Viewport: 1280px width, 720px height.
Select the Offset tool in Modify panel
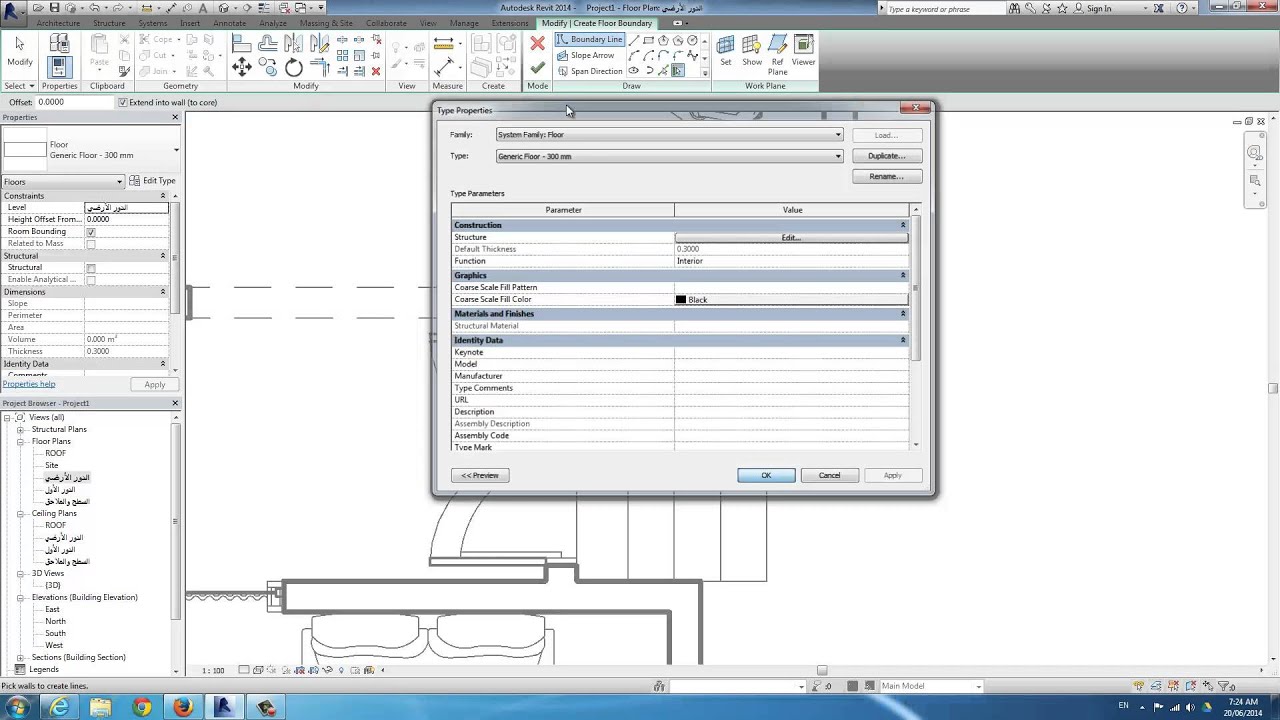(267, 43)
